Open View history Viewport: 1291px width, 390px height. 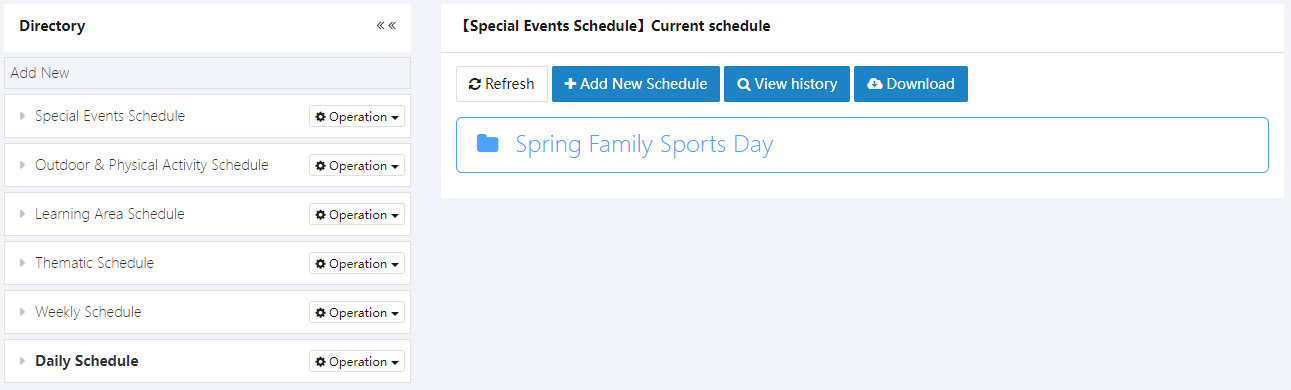[x=787, y=84]
